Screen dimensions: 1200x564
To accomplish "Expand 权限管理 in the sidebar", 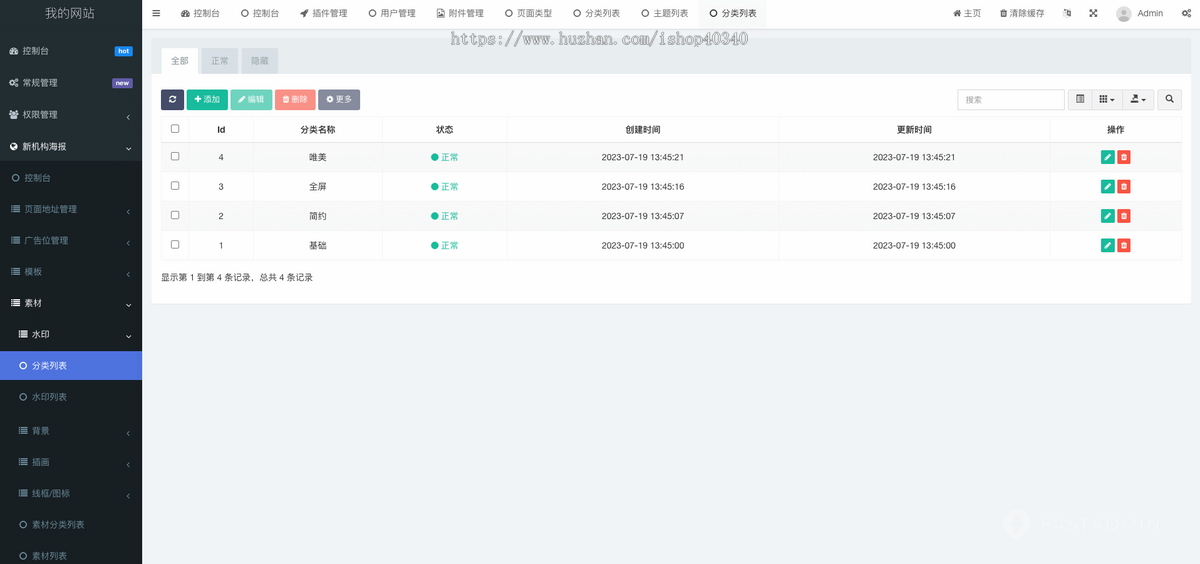I will 71,114.
